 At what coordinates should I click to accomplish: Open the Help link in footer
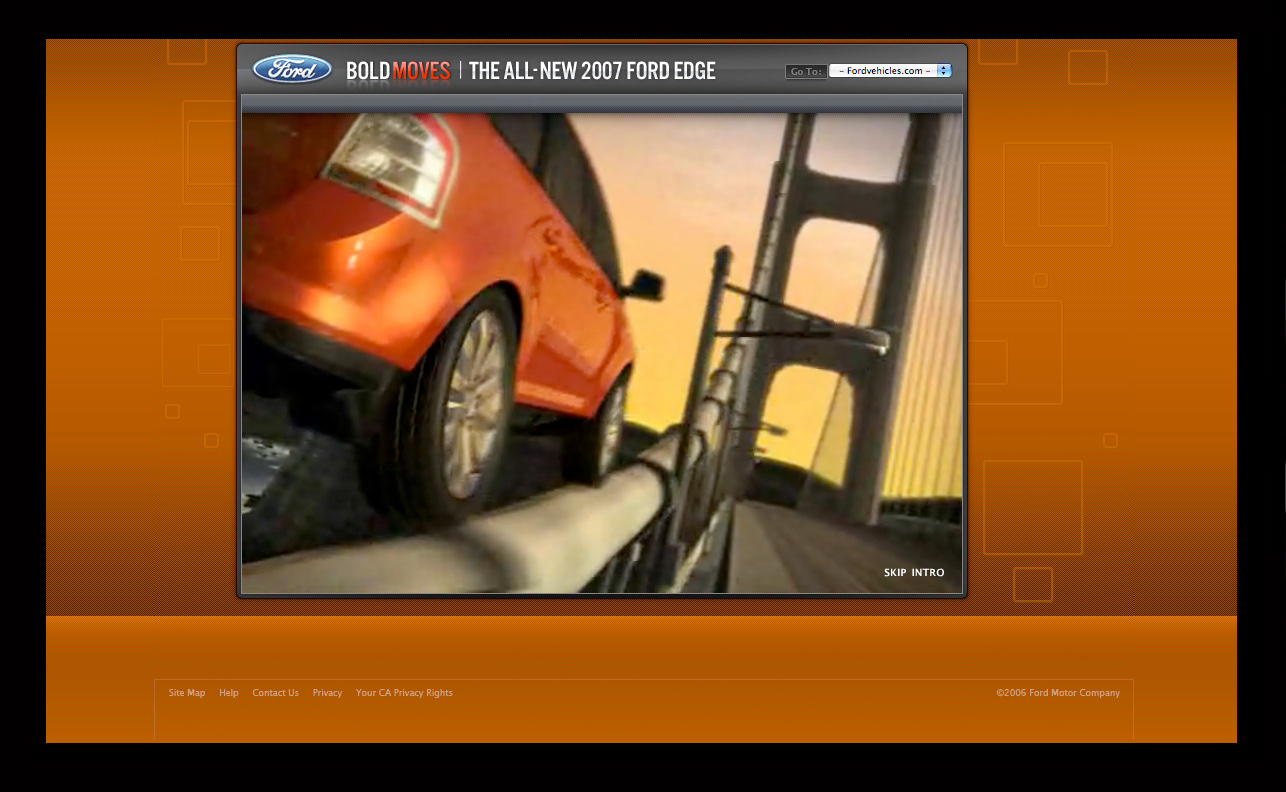[229, 693]
